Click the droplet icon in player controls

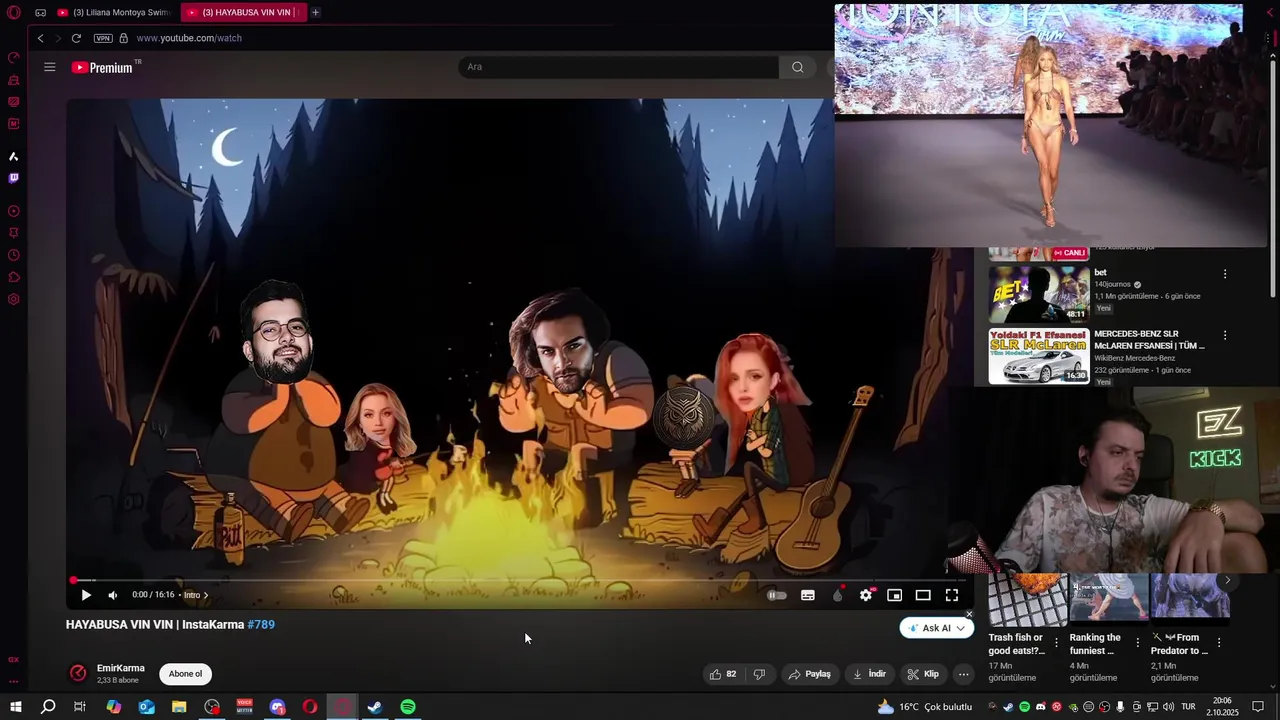[x=838, y=595]
